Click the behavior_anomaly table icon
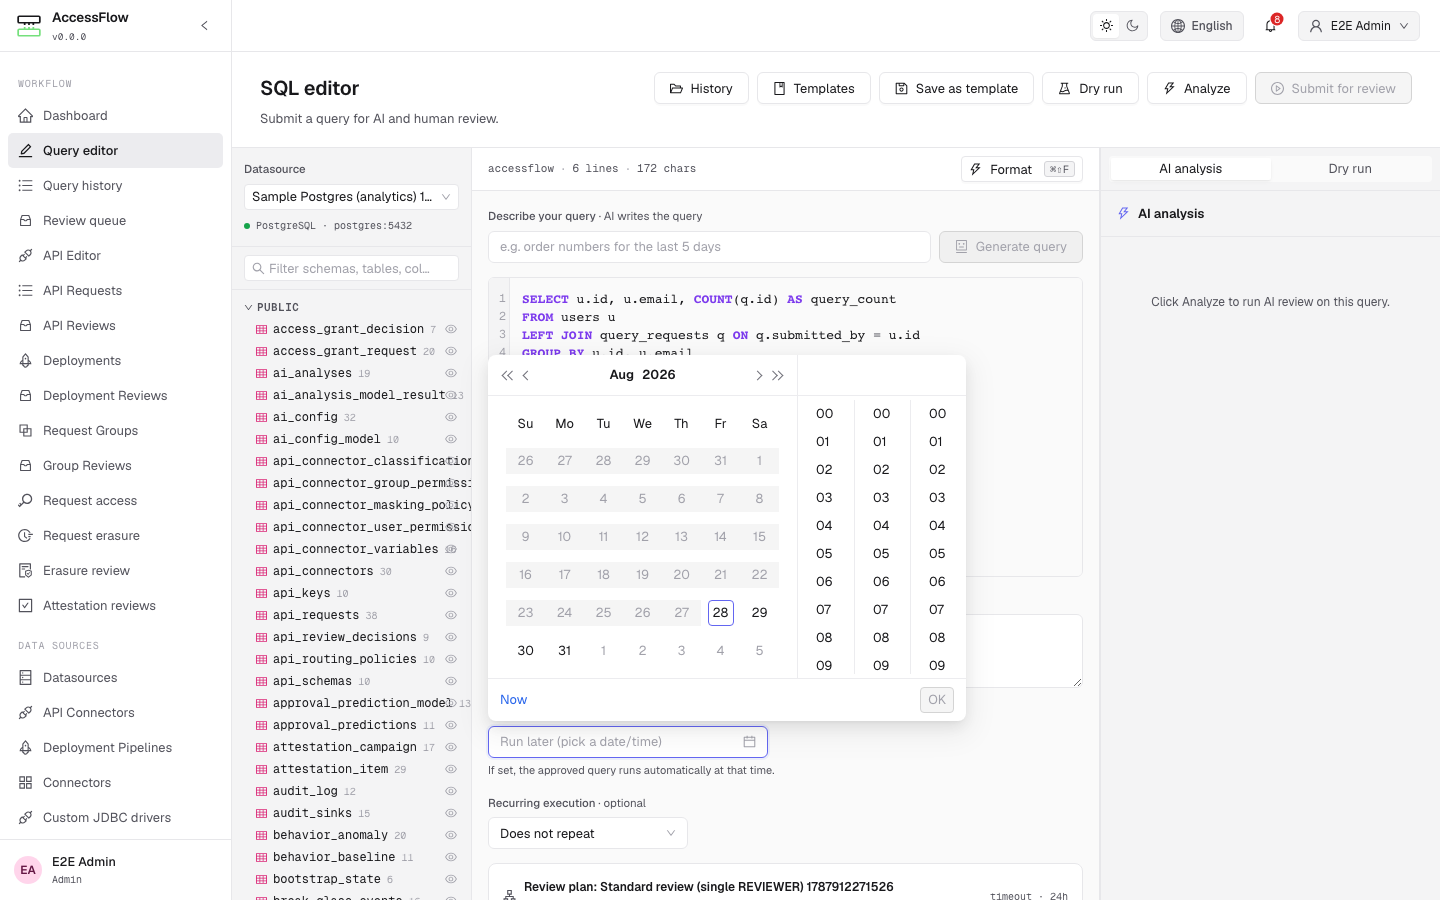Image resolution: width=1440 pixels, height=900 pixels. click(x=262, y=835)
